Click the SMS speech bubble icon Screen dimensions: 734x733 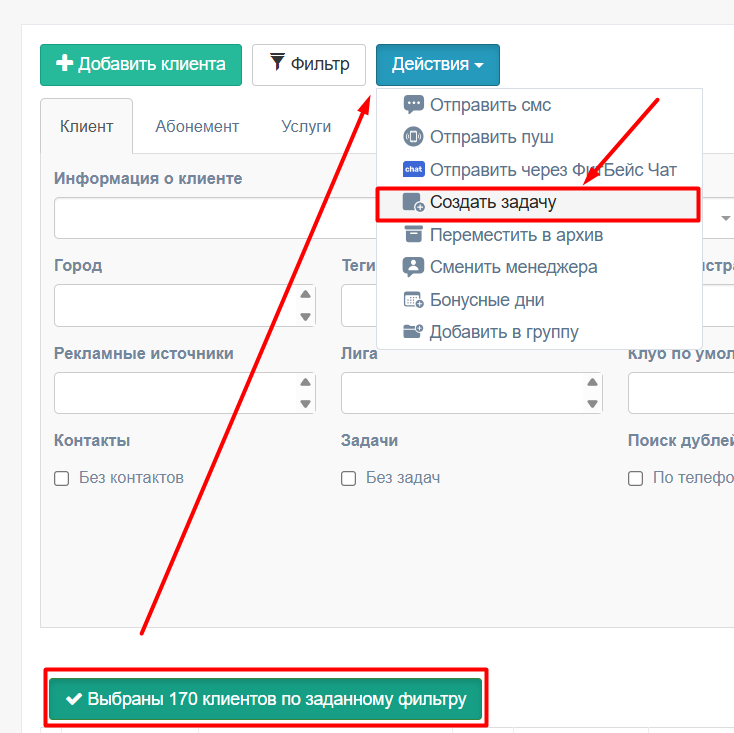413,104
